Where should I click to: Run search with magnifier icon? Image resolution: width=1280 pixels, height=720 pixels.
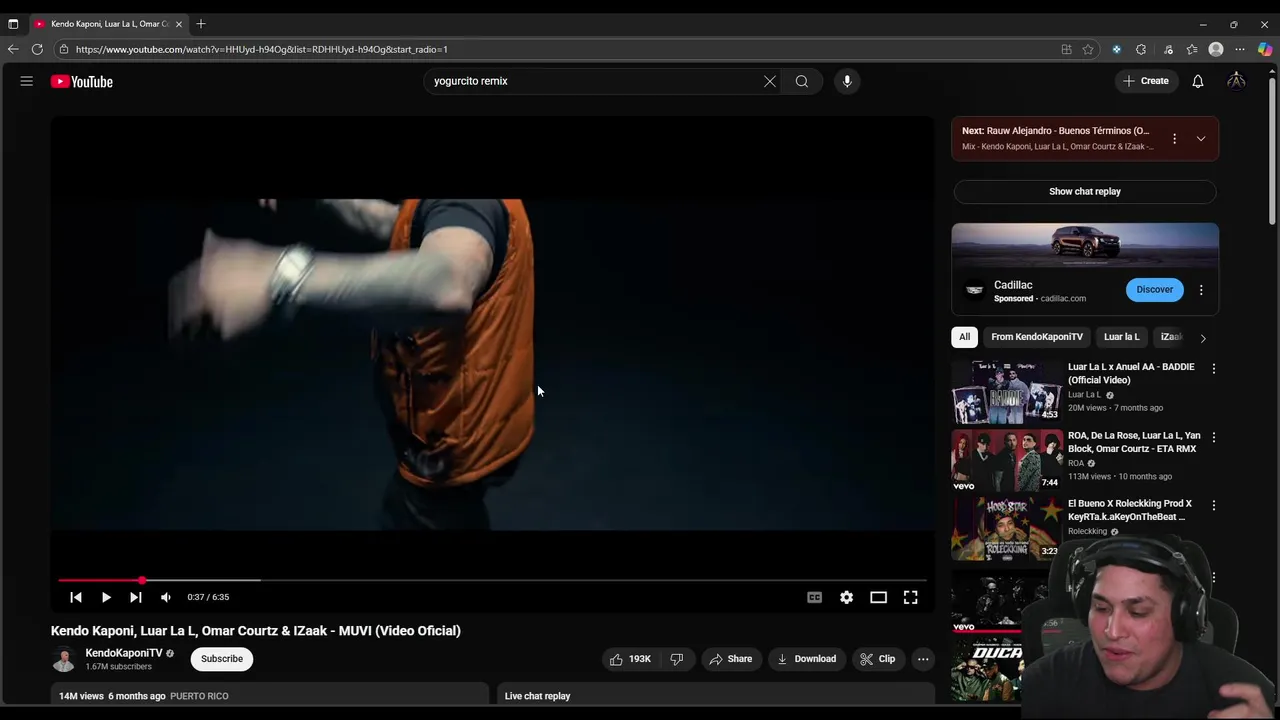click(x=802, y=81)
